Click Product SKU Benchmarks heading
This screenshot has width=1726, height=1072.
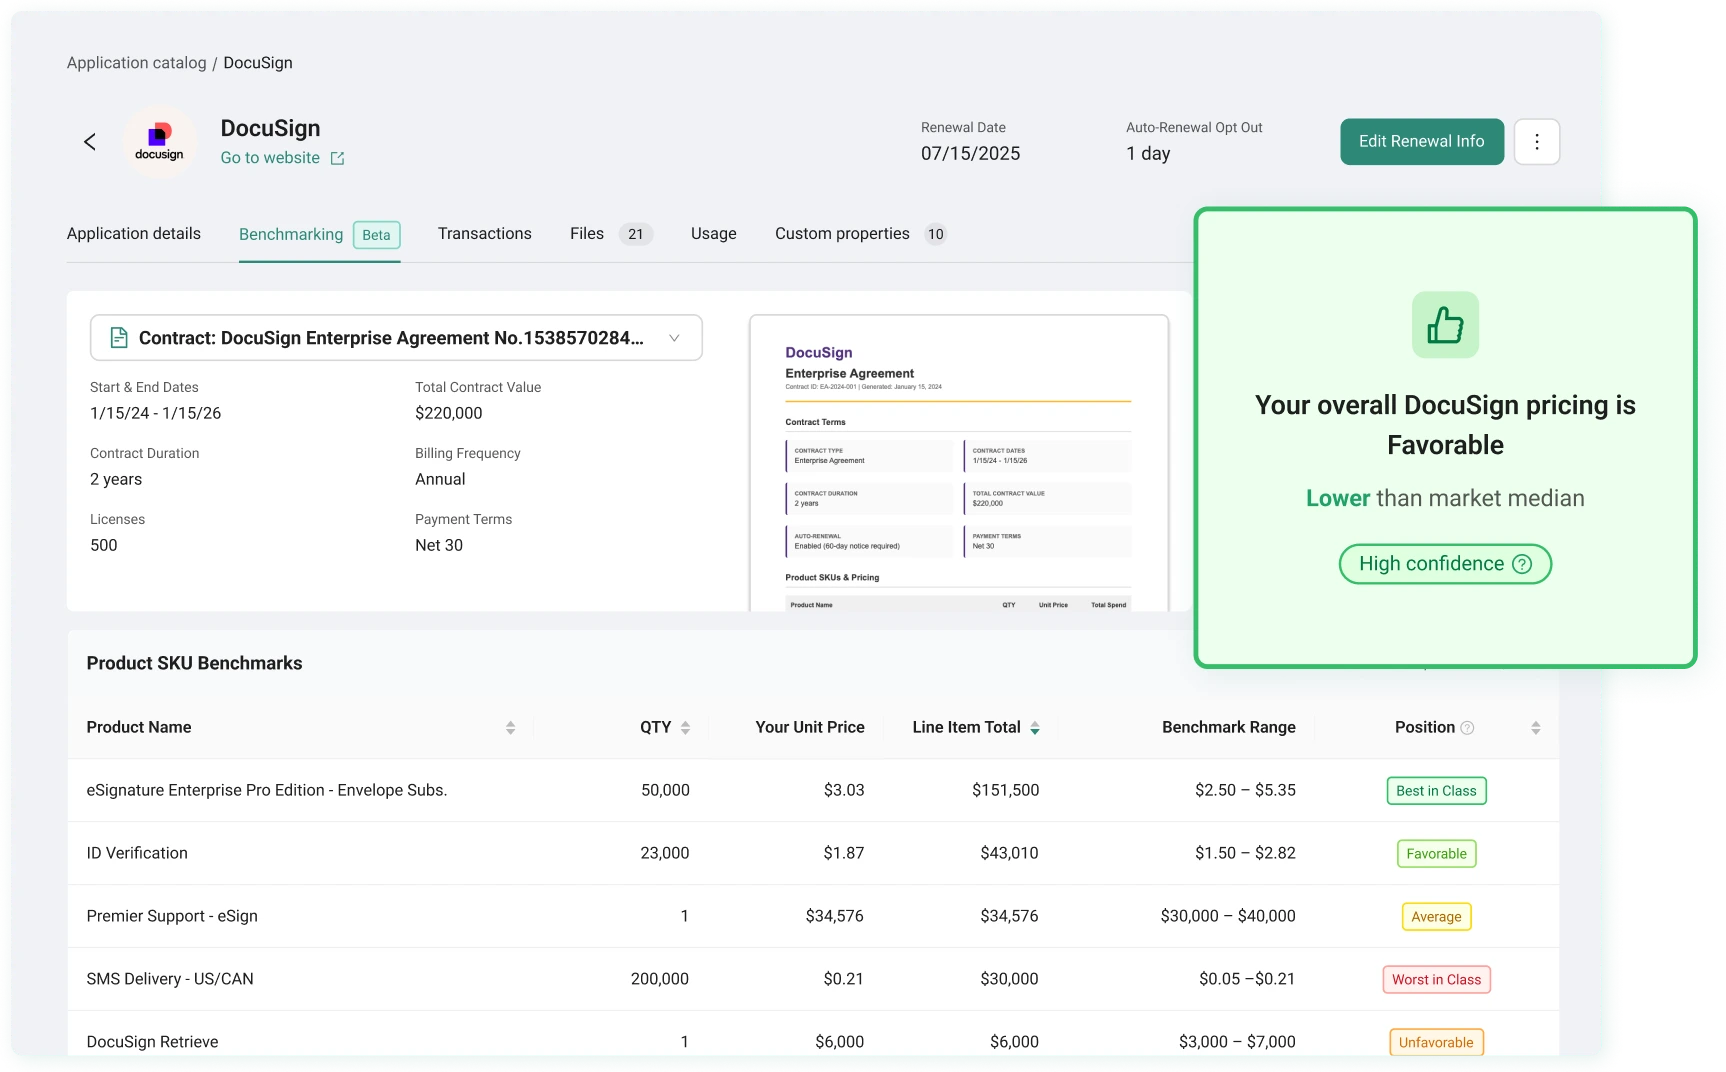click(195, 664)
